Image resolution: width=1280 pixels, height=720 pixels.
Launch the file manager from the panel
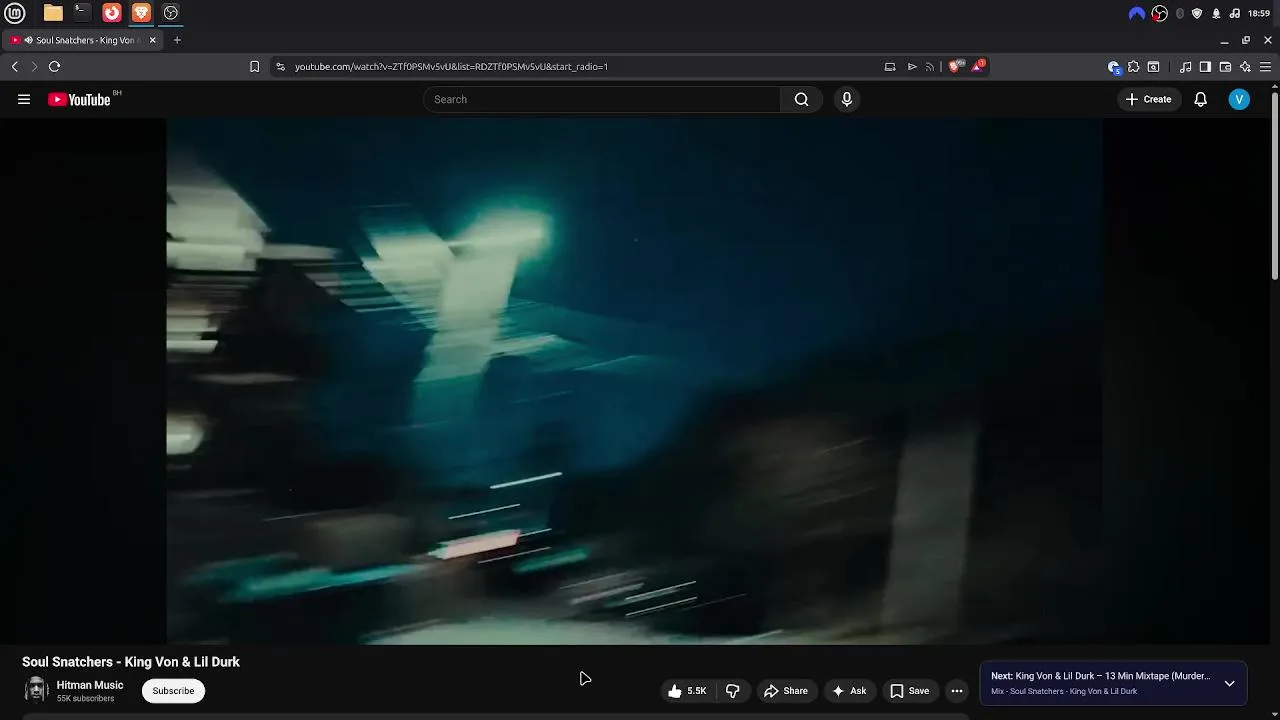click(x=53, y=13)
